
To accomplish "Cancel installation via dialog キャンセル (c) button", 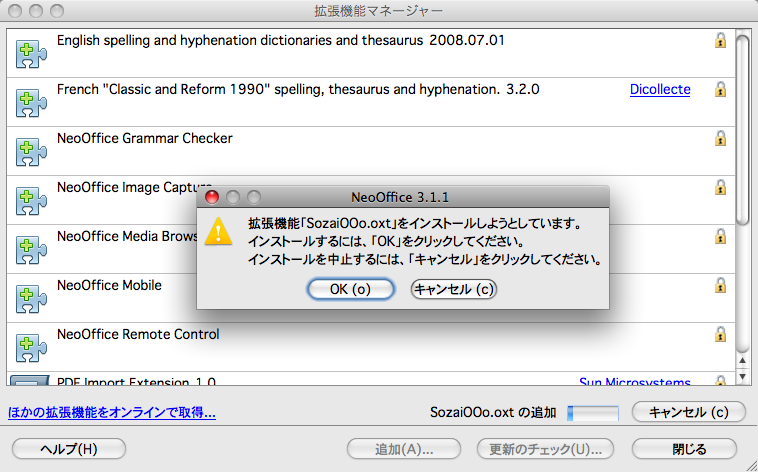I will [x=454, y=289].
